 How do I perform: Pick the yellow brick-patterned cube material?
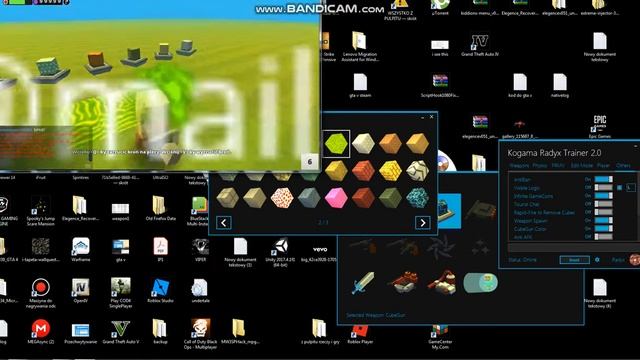point(390,171)
